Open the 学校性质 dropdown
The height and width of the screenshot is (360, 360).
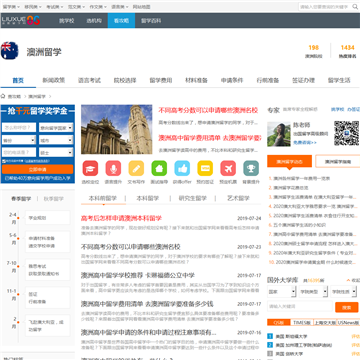click(x=344, y=292)
